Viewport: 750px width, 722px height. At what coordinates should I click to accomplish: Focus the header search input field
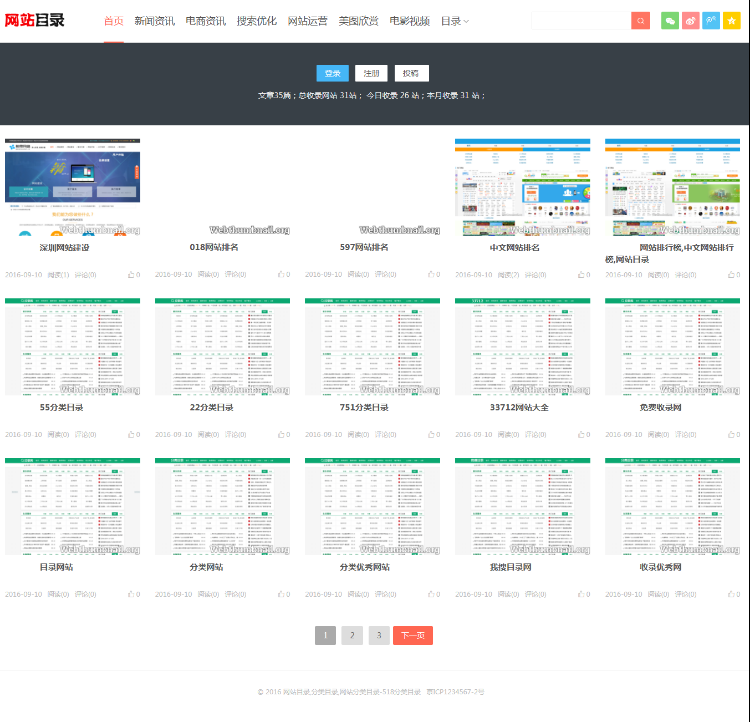click(x=581, y=21)
